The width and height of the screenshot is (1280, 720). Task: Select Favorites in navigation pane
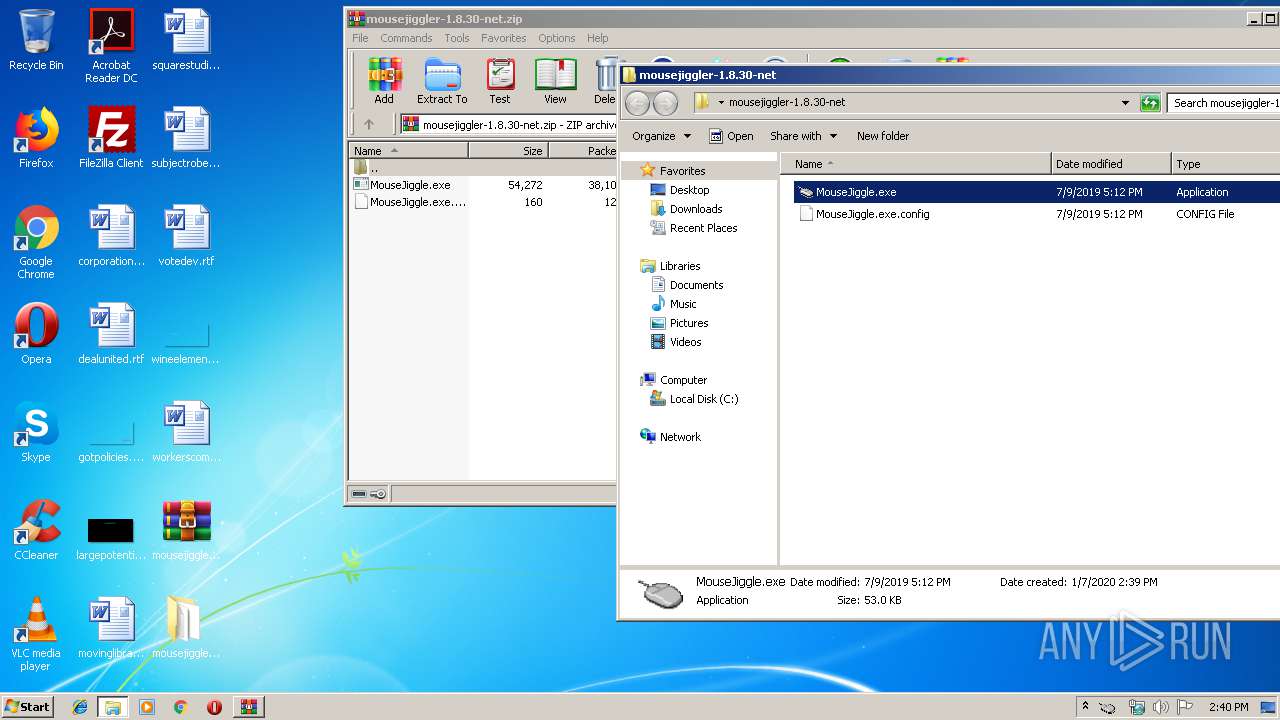[682, 171]
